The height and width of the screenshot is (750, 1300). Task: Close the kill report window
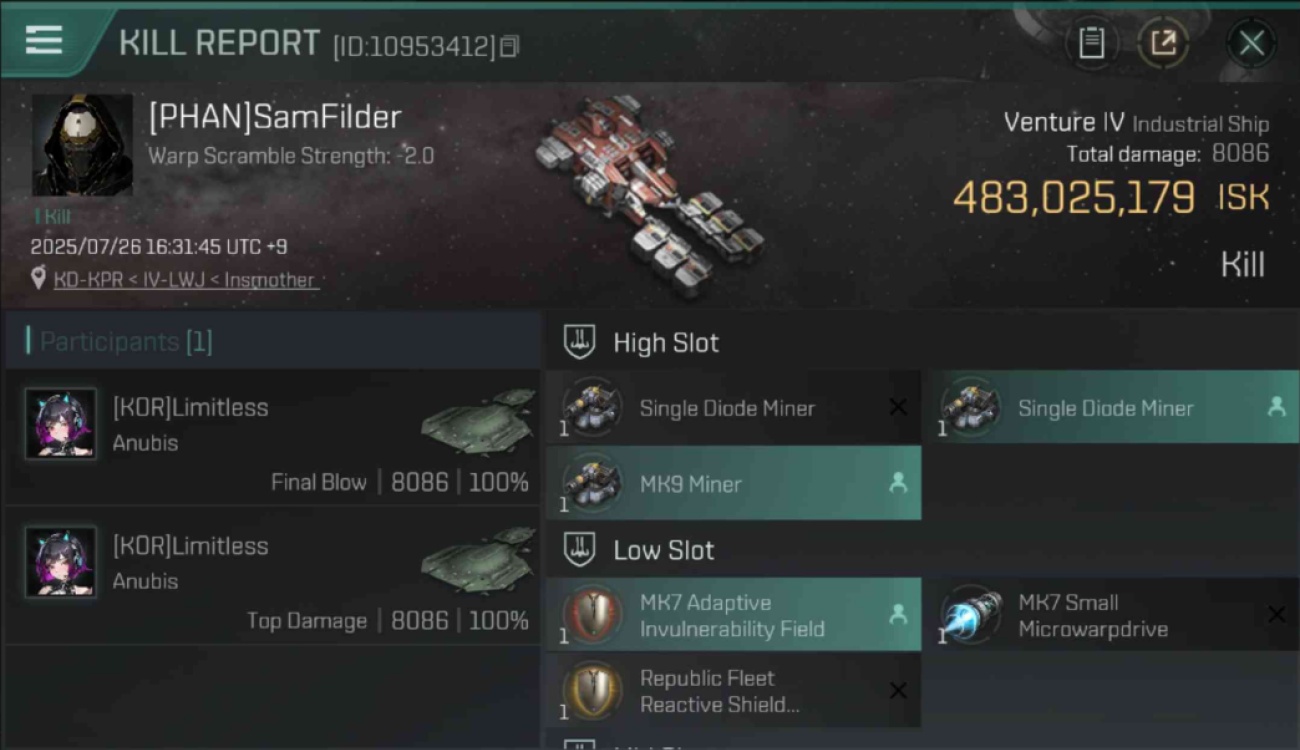(x=1251, y=43)
